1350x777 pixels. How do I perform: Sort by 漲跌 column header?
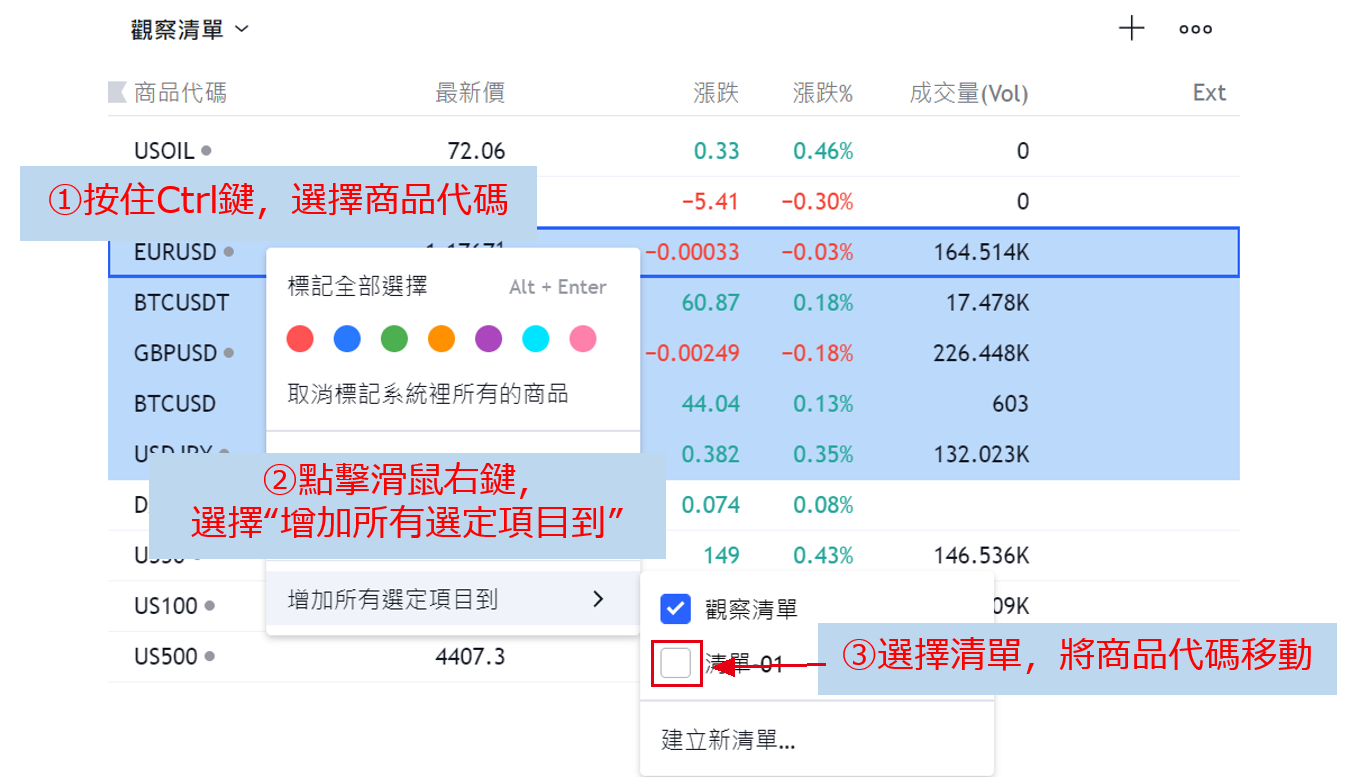[716, 93]
